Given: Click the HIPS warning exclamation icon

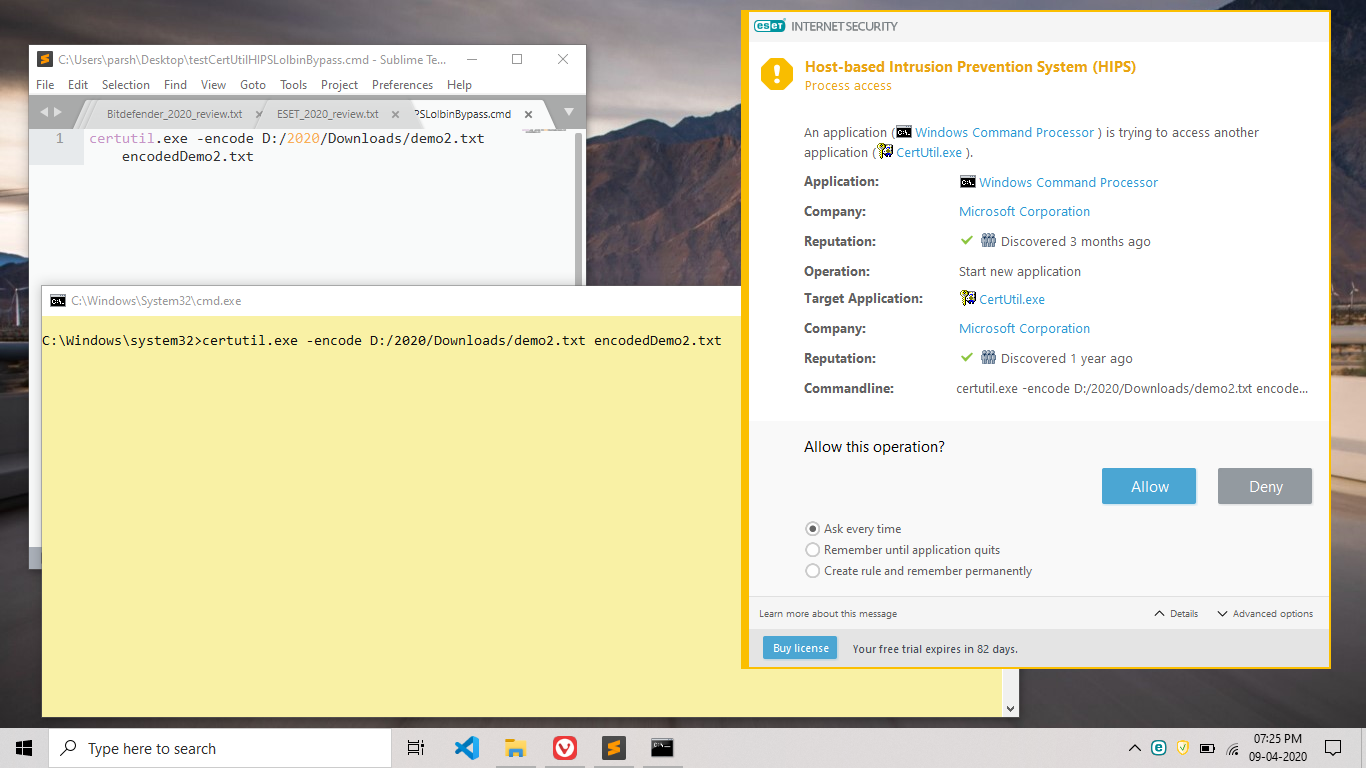Looking at the screenshot, I should coord(777,74).
